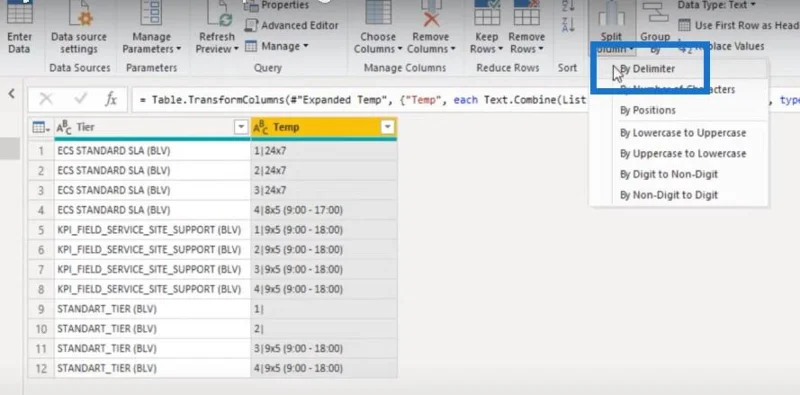Select the Temp cell in row 11

(323, 349)
